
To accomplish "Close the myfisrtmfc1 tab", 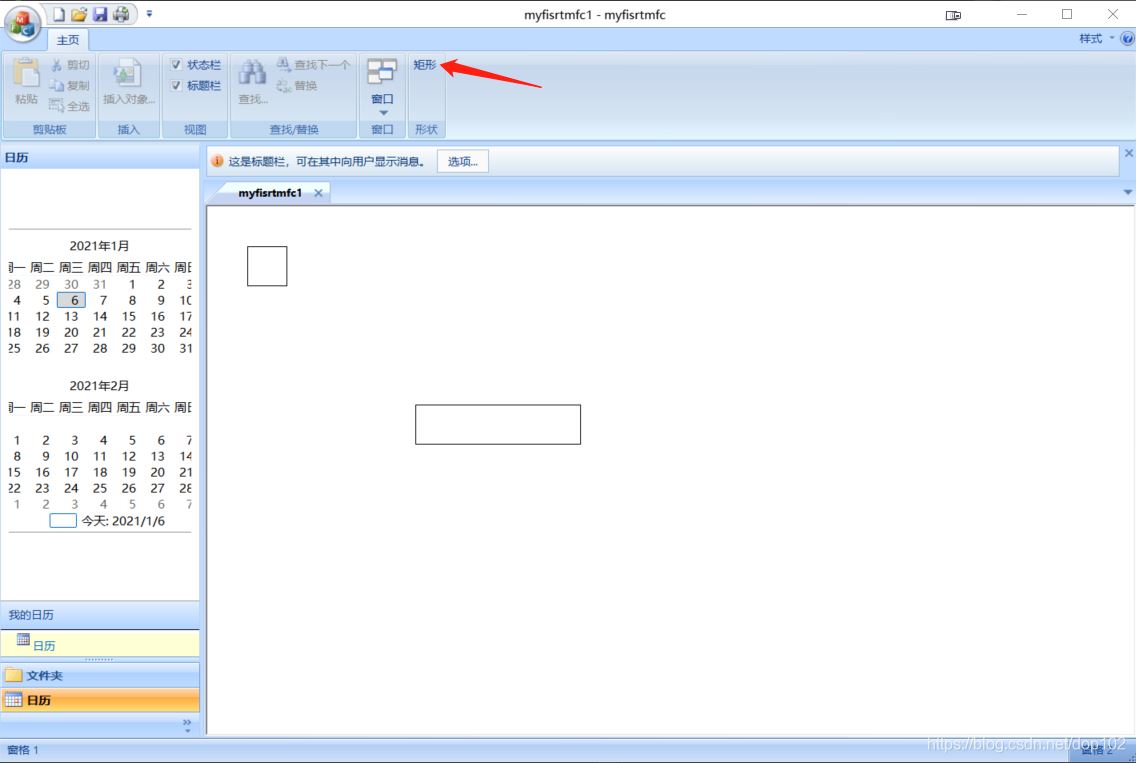I will [318, 193].
